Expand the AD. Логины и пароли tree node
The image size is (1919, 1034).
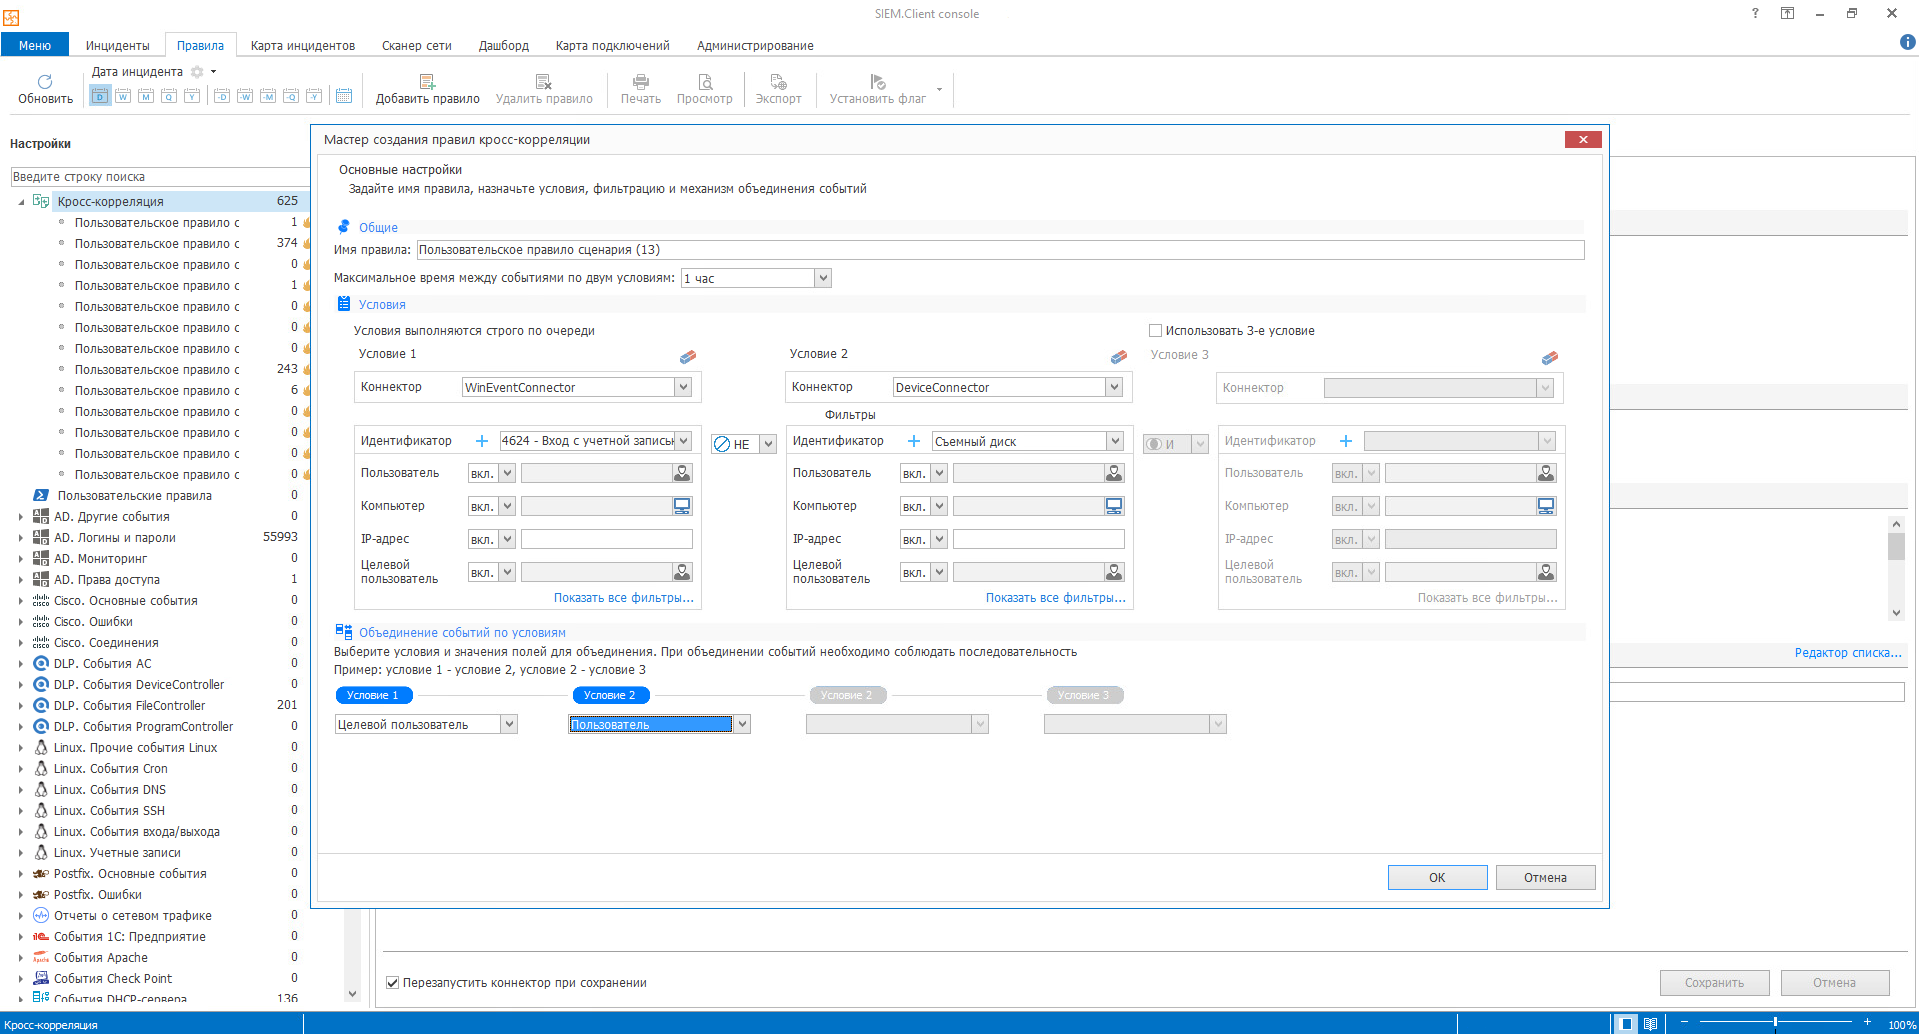coord(21,538)
